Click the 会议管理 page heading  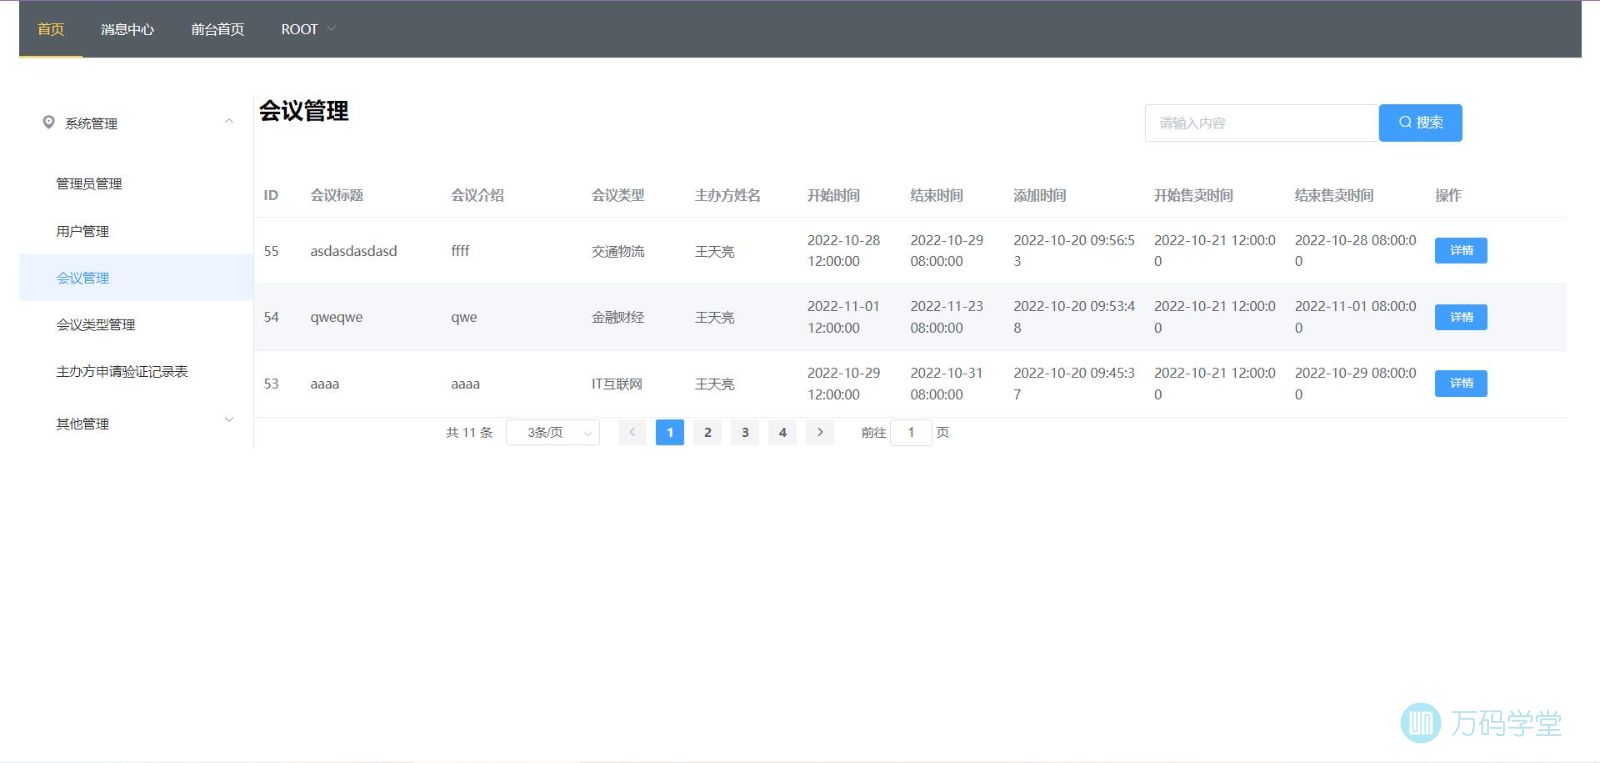[x=304, y=111]
